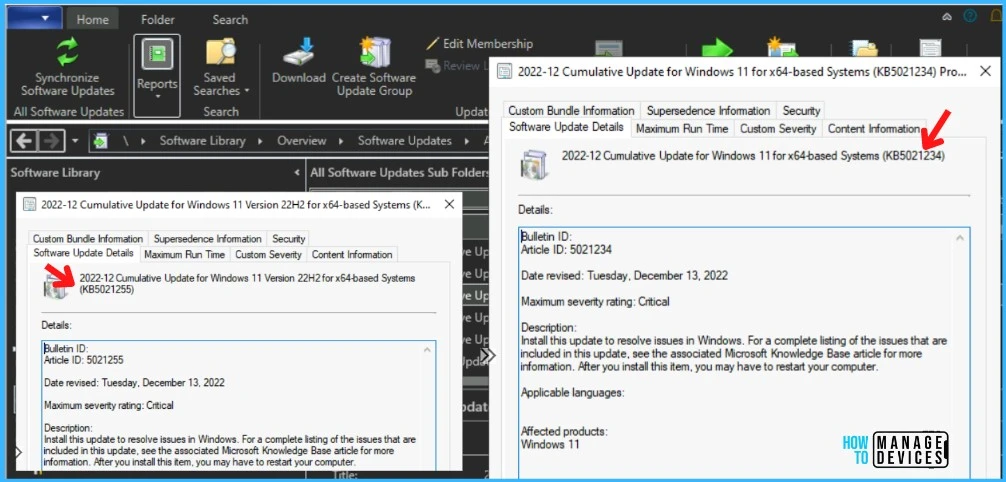Collapse the Software Library pane arrow
This screenshot has width=1006, height=482.
tap(296, 173)
